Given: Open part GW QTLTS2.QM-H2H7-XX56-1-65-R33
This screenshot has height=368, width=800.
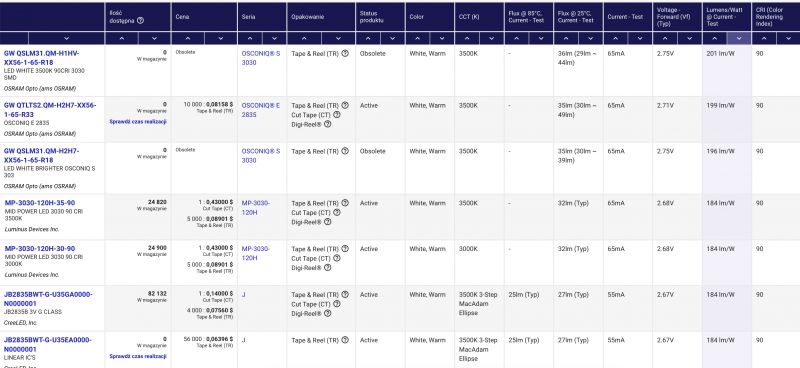Looking at the screenshot, I should 50,110.
